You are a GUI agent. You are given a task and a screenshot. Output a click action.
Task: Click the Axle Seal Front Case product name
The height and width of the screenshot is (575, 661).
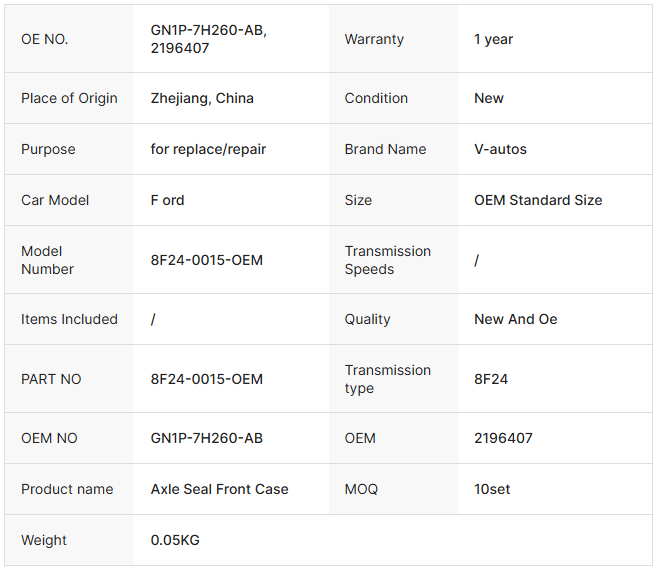(x=219, y=489)
